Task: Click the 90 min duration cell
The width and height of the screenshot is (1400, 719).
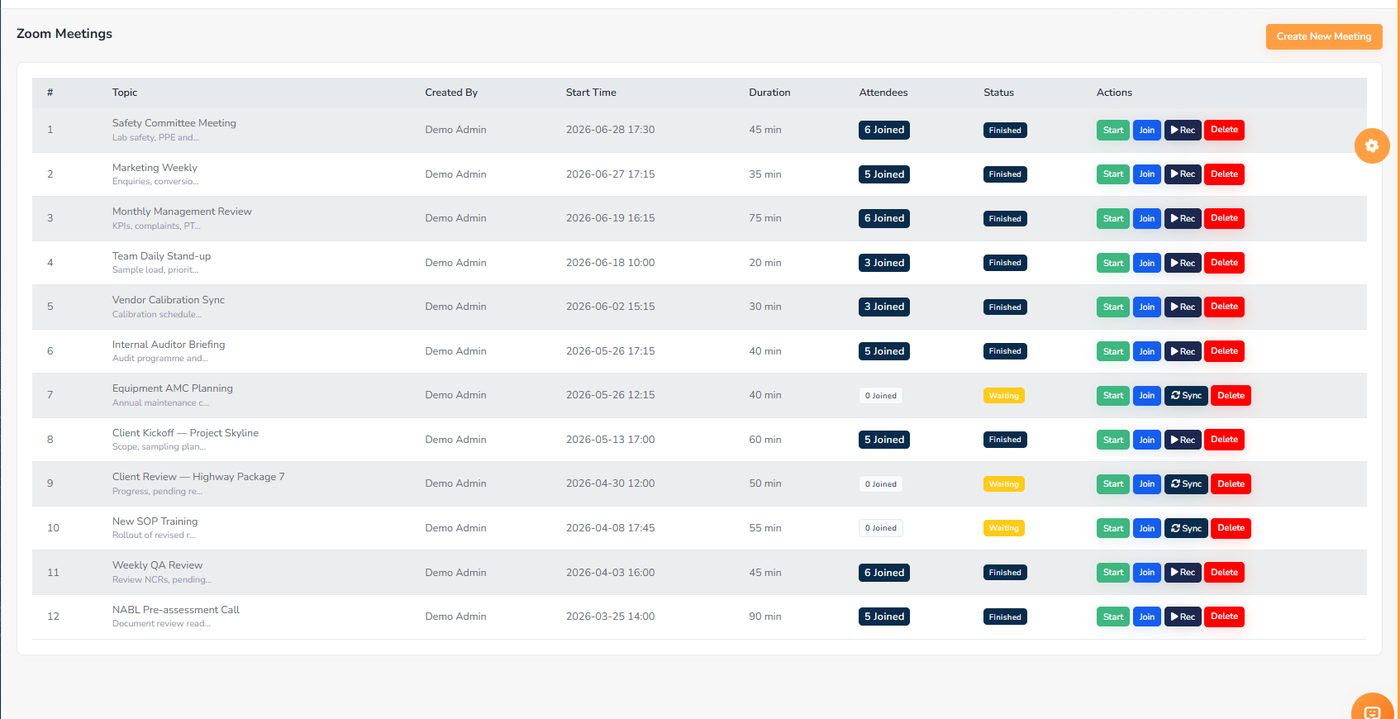Action: [765, 617]
